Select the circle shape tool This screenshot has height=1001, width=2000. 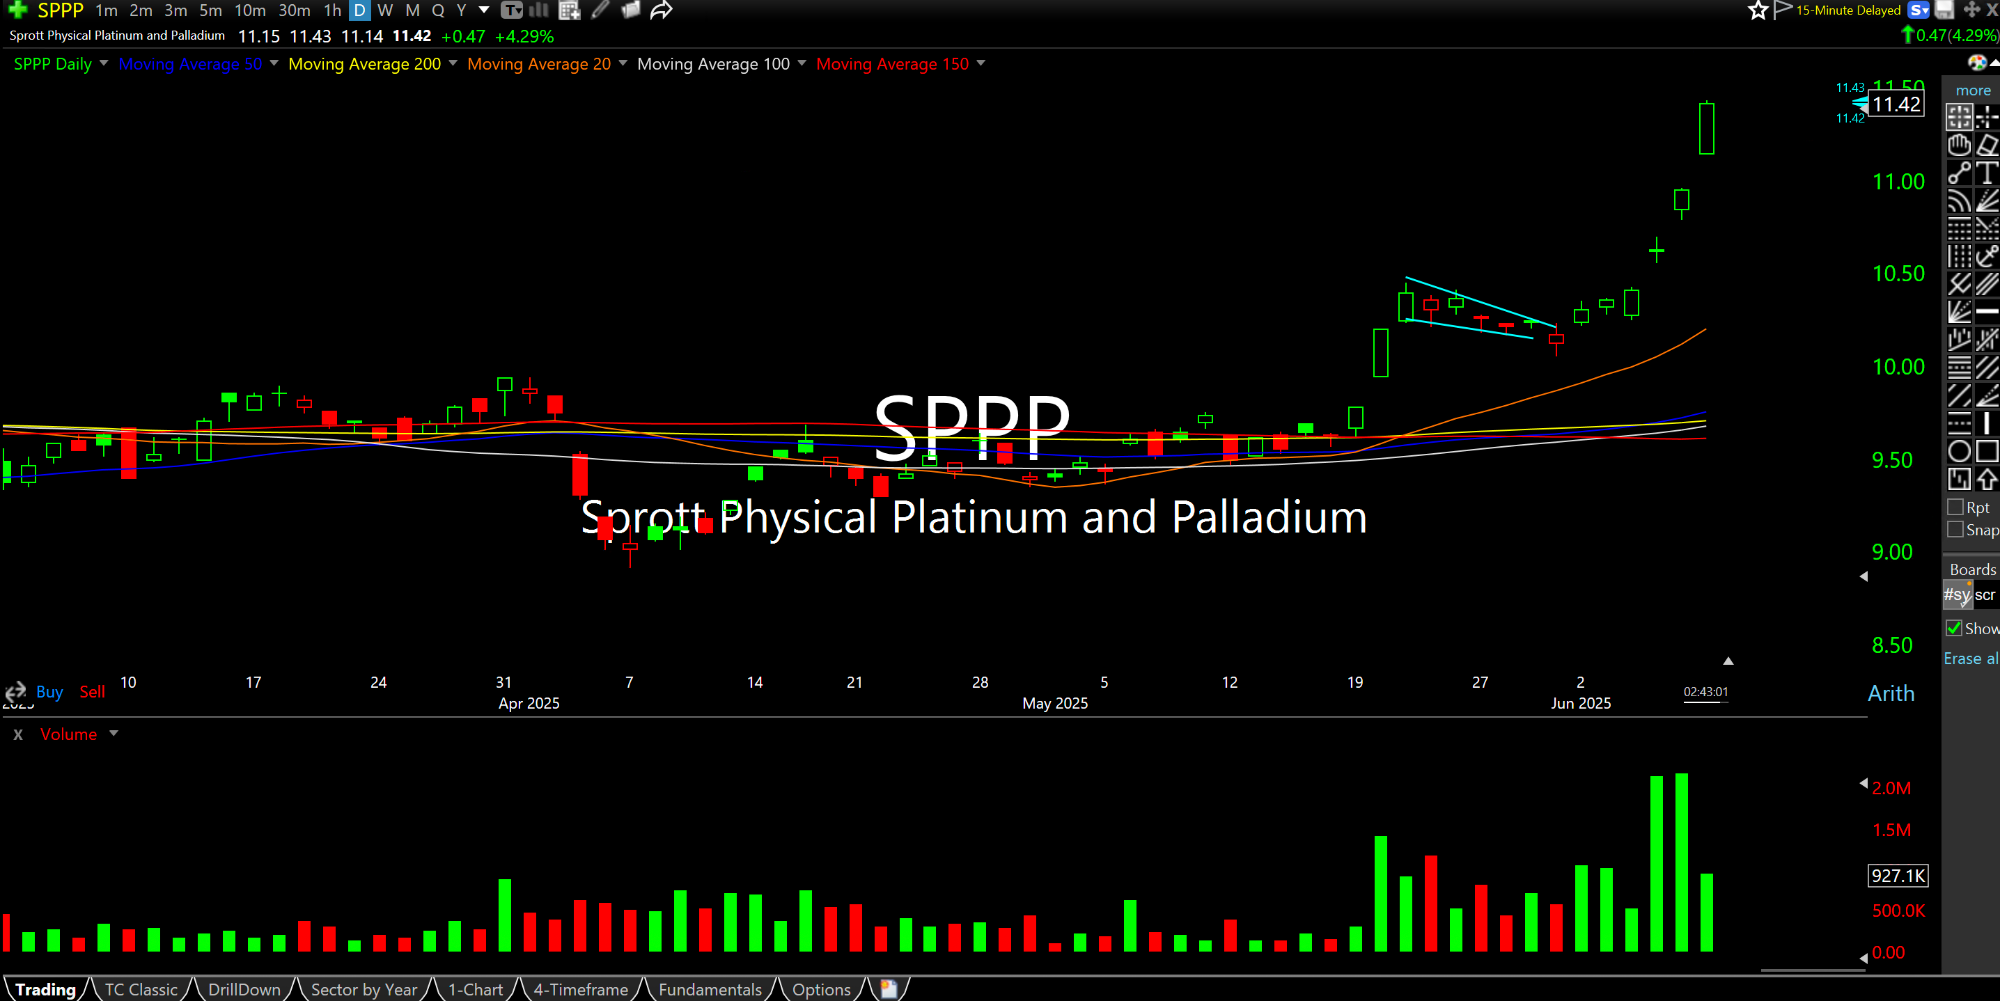click(x=1959, y=451)
